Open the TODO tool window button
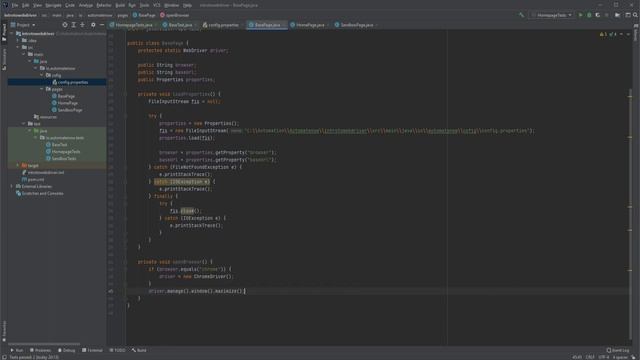Screen dimensions: 640x360 coord(117,350)
